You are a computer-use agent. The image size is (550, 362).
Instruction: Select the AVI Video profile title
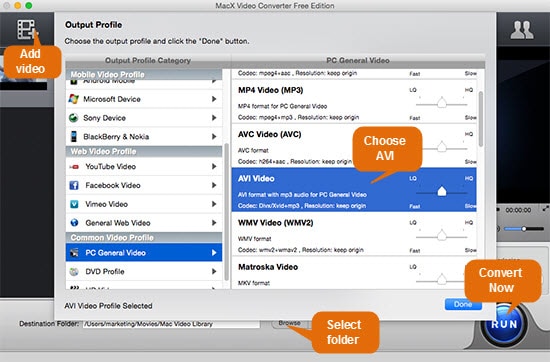256,179
